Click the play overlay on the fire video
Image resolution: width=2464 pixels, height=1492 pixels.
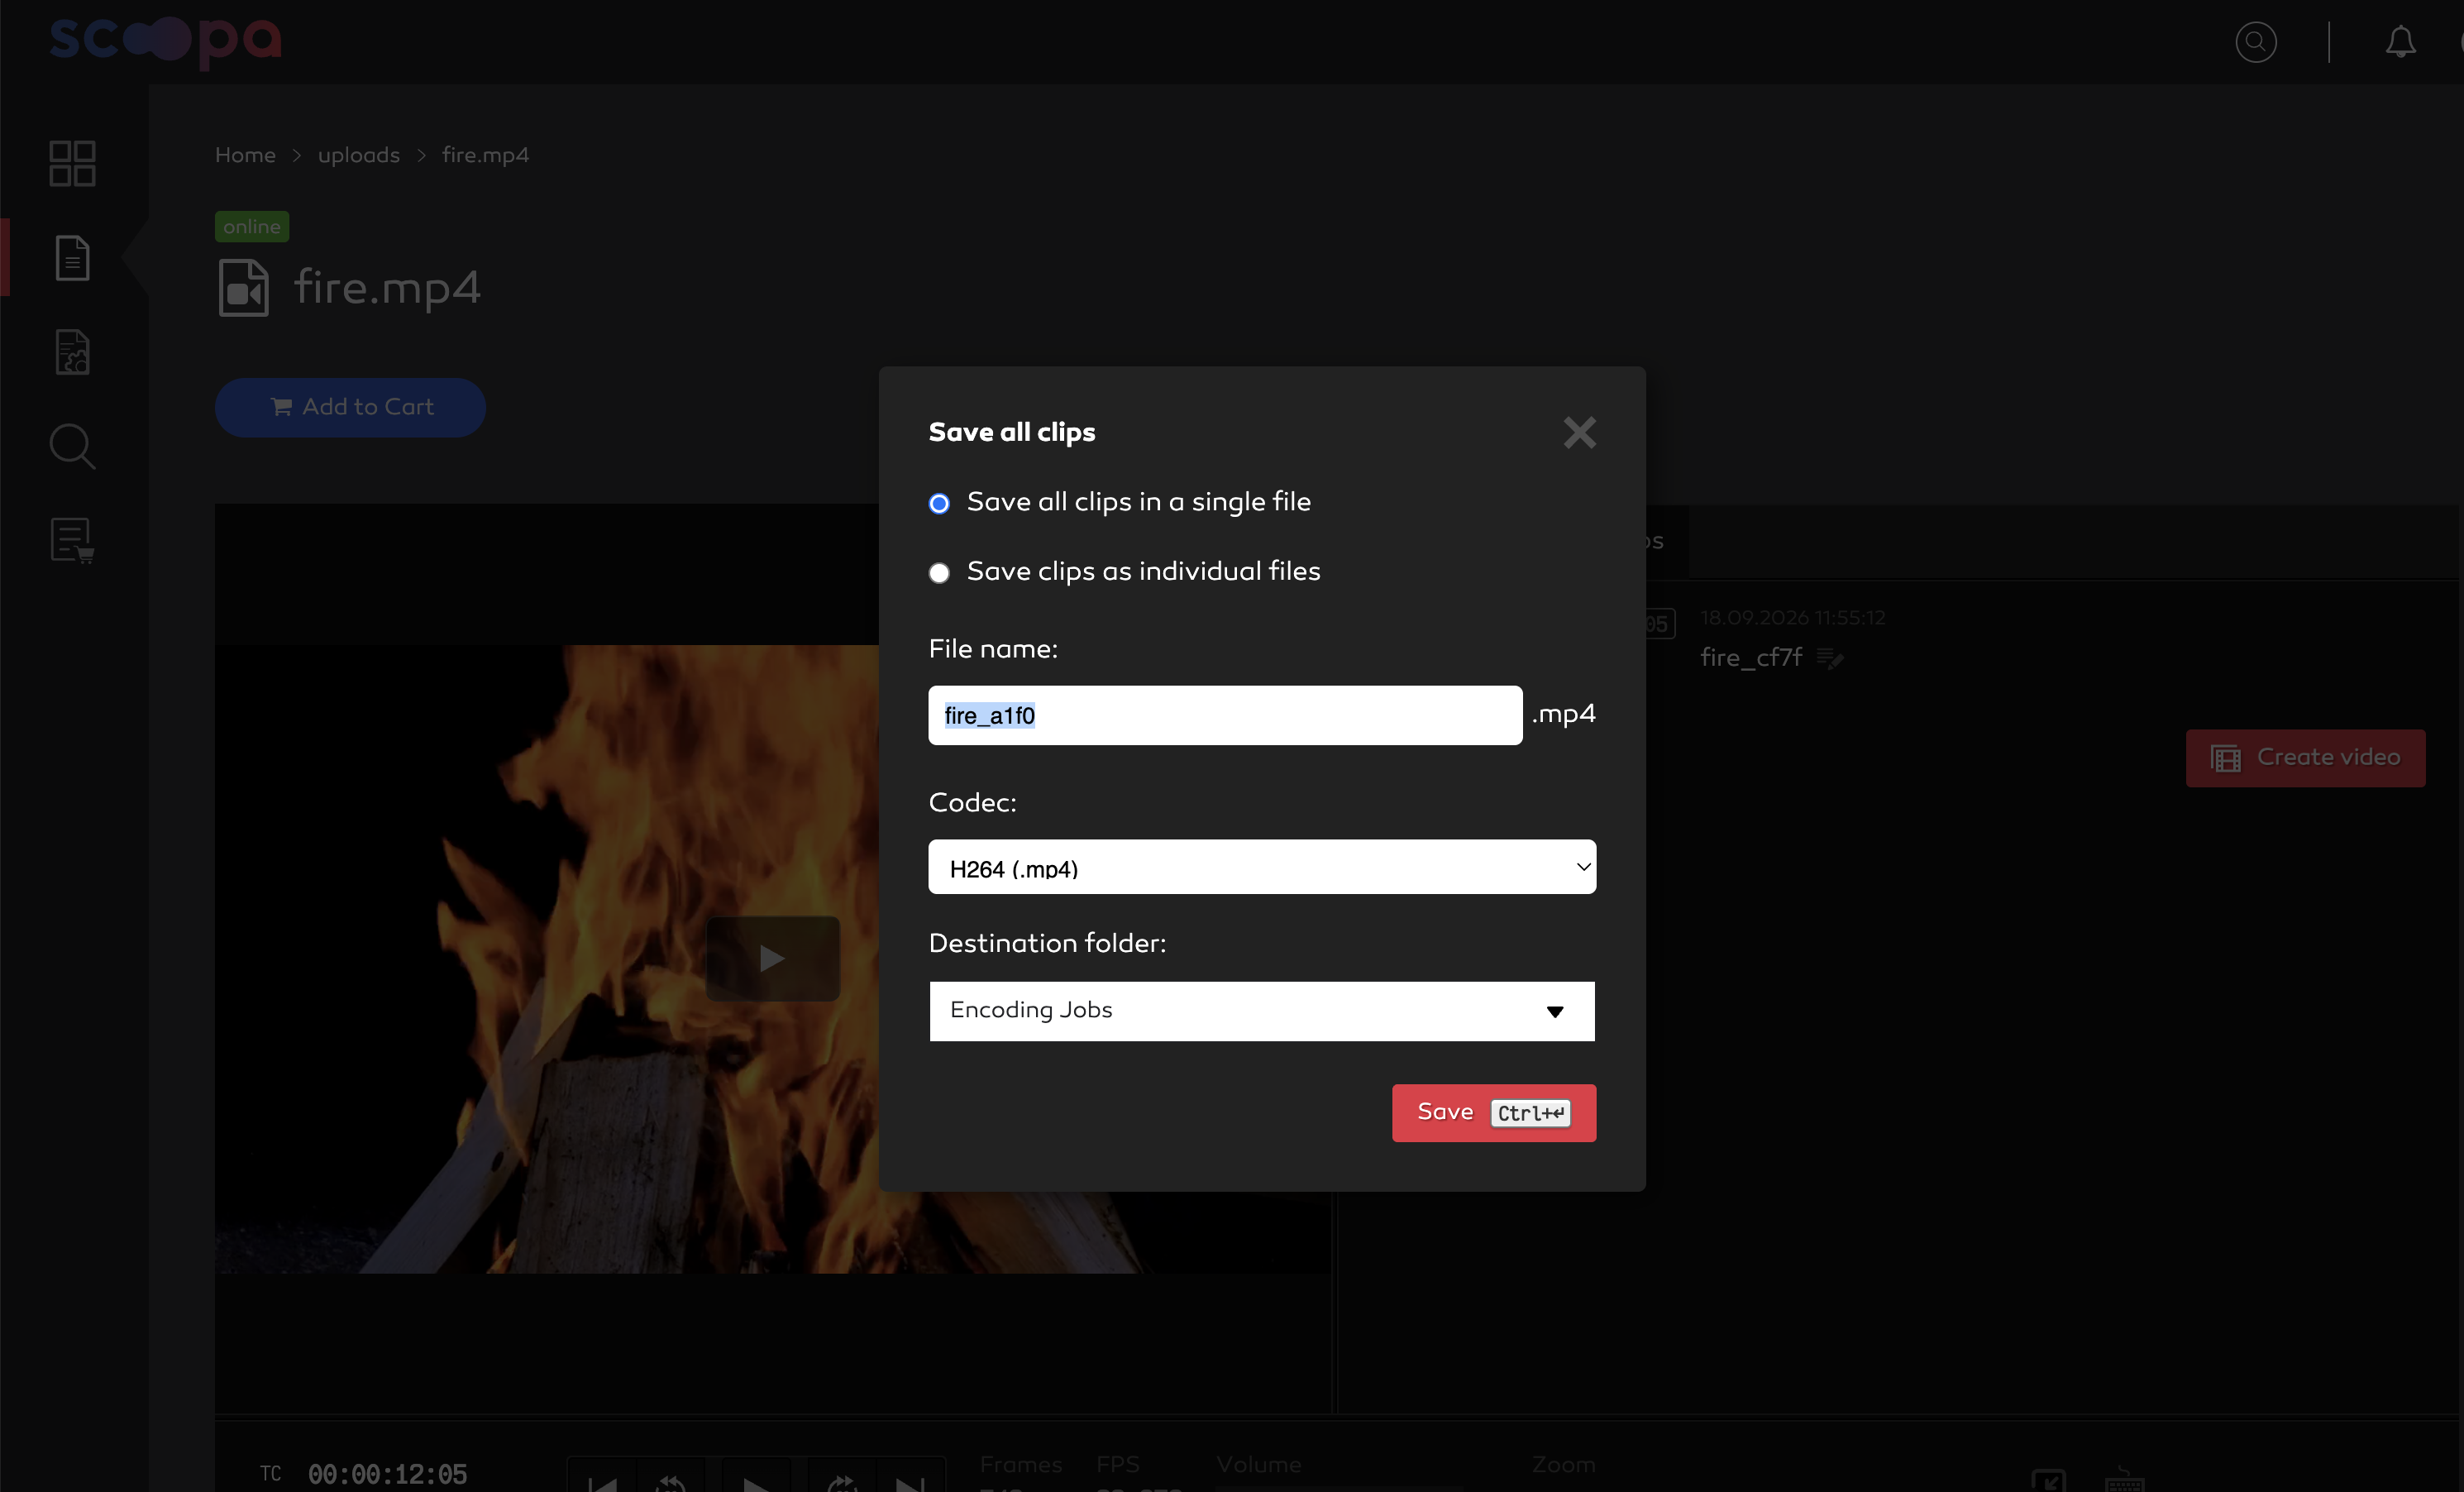[772, 958]
